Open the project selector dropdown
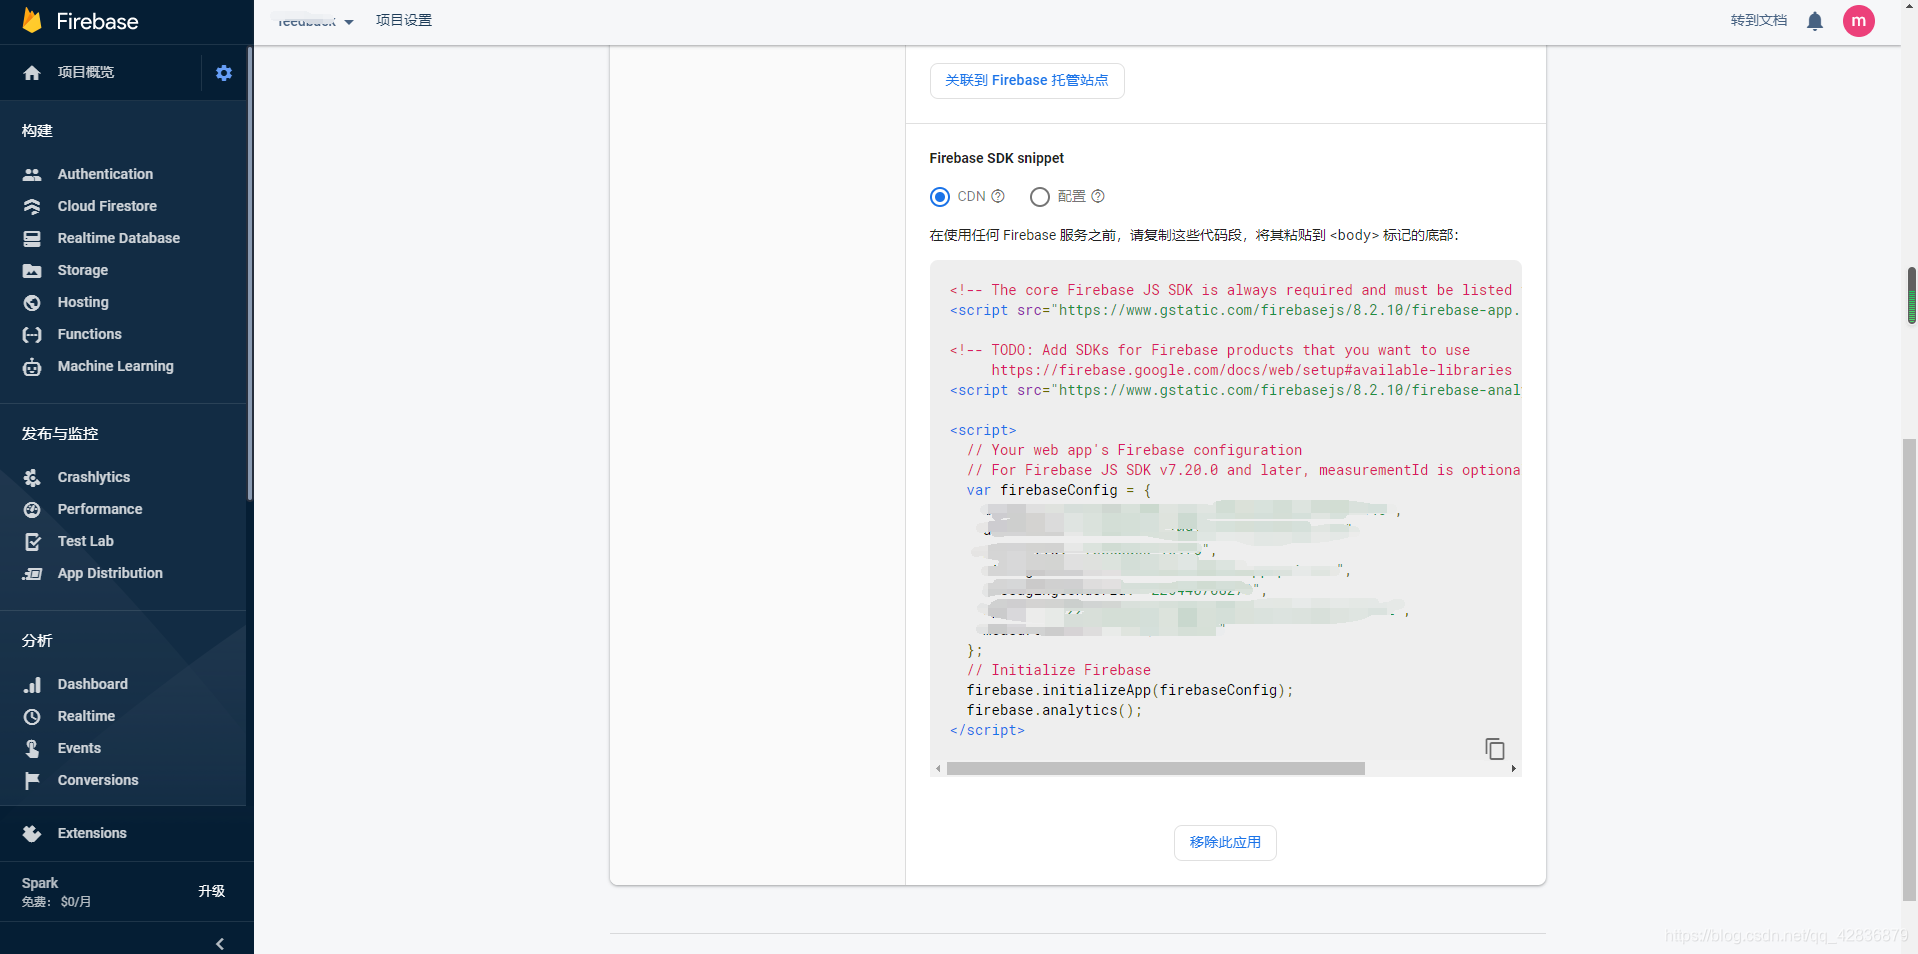 coord(313,21)
